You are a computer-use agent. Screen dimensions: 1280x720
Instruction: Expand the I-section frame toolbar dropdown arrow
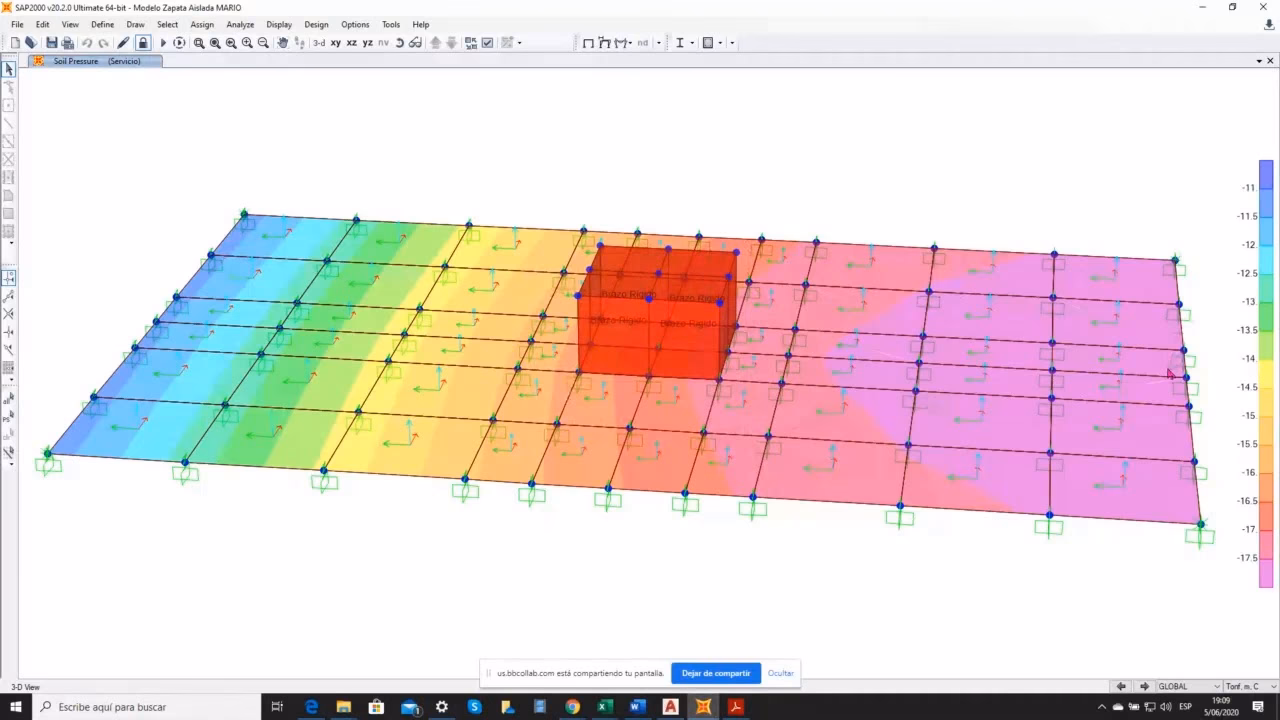click(x=693, y=43)
